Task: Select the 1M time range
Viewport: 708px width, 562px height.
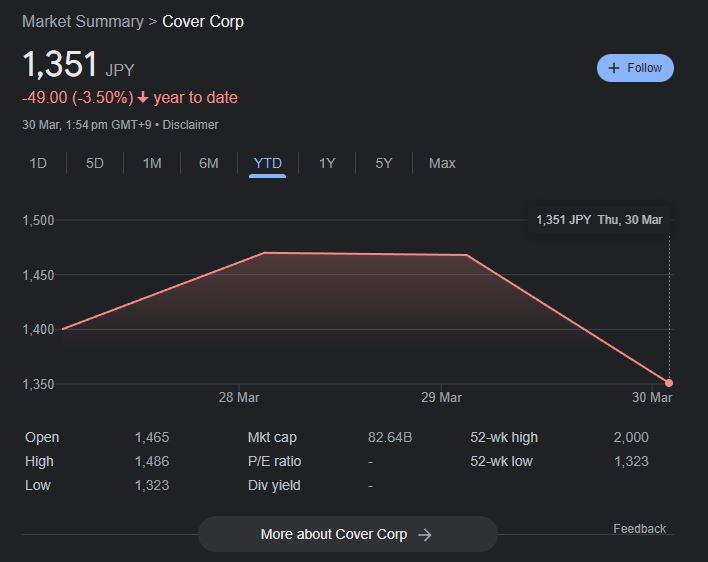Action: point(152,163)
